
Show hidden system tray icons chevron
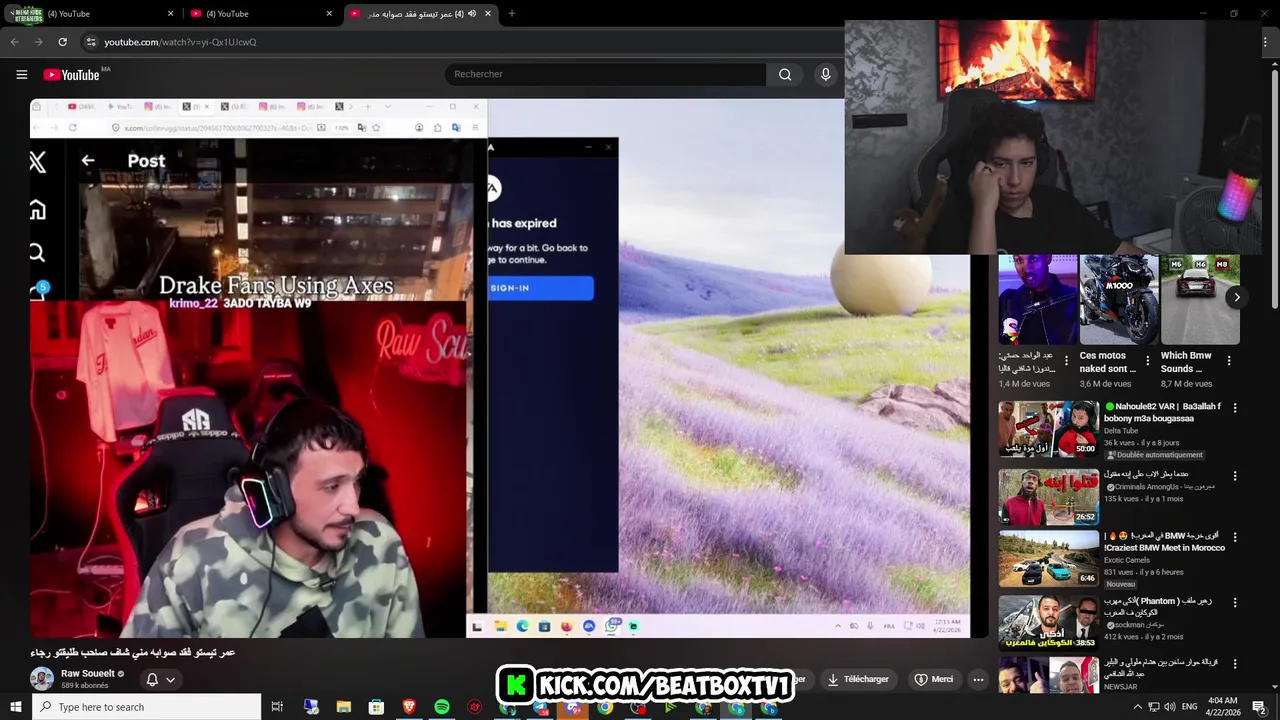pos(1137,707)
